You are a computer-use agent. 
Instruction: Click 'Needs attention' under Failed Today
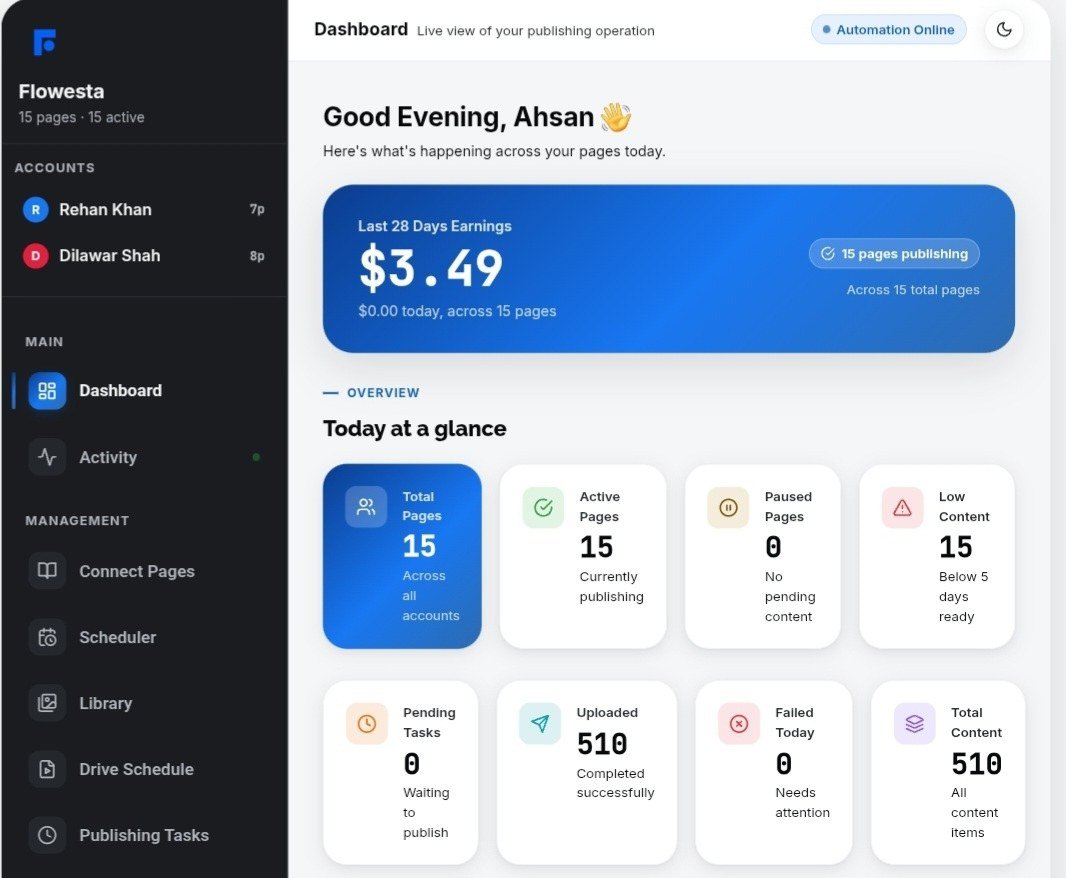(802, 803)
